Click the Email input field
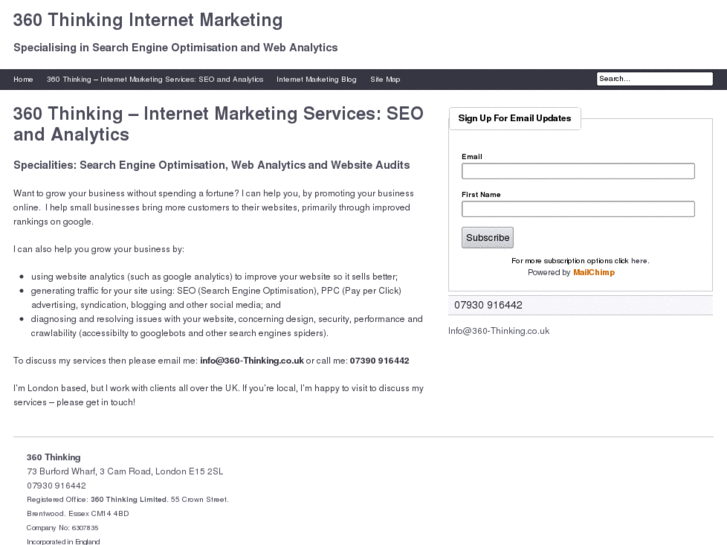Image resolution: width=727 pixels, height=545 pixels. tap(578, 171)
